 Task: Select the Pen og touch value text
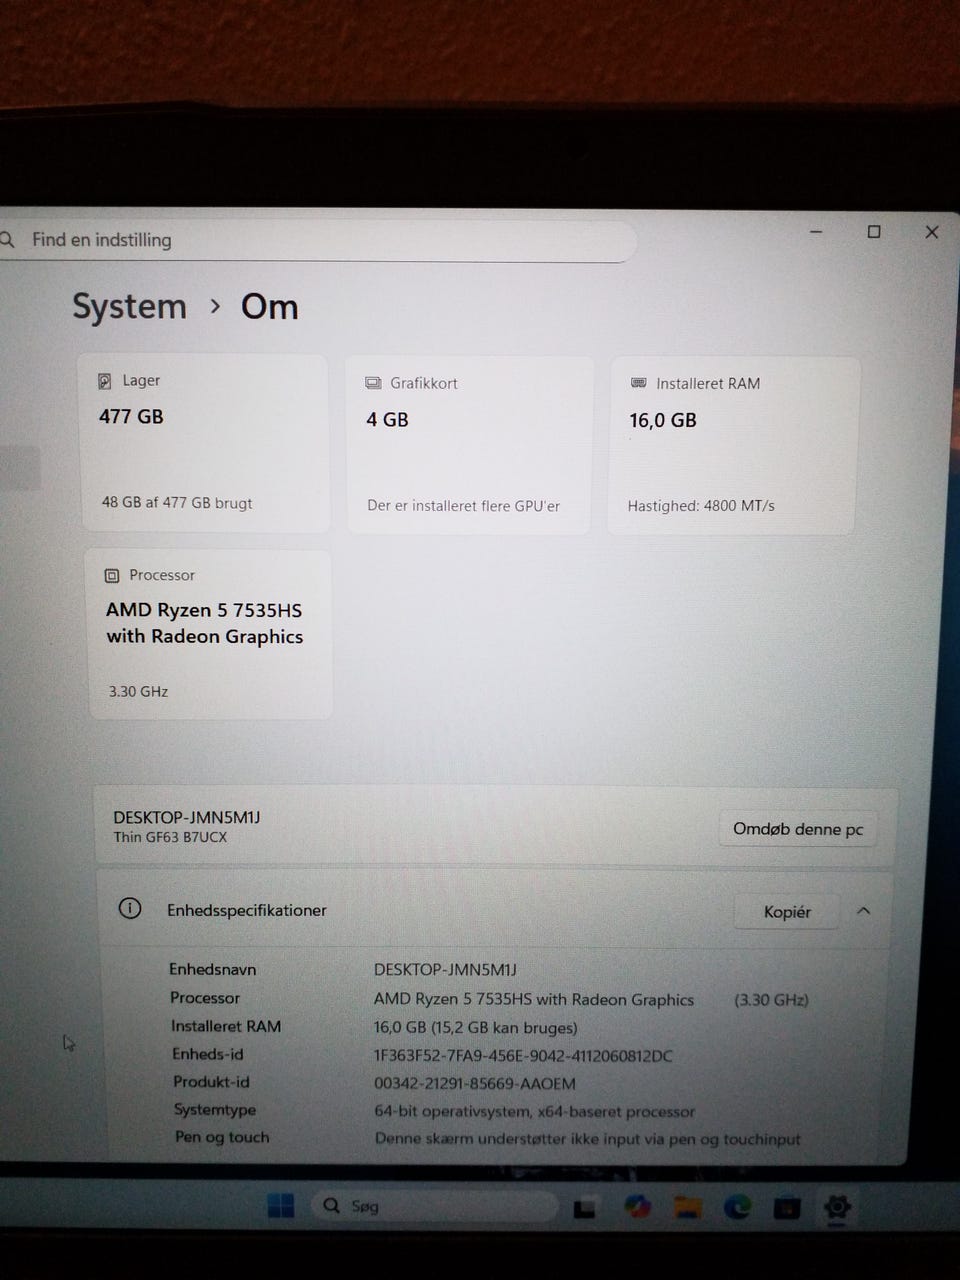pyautogui.click(x=587, y=1138)
